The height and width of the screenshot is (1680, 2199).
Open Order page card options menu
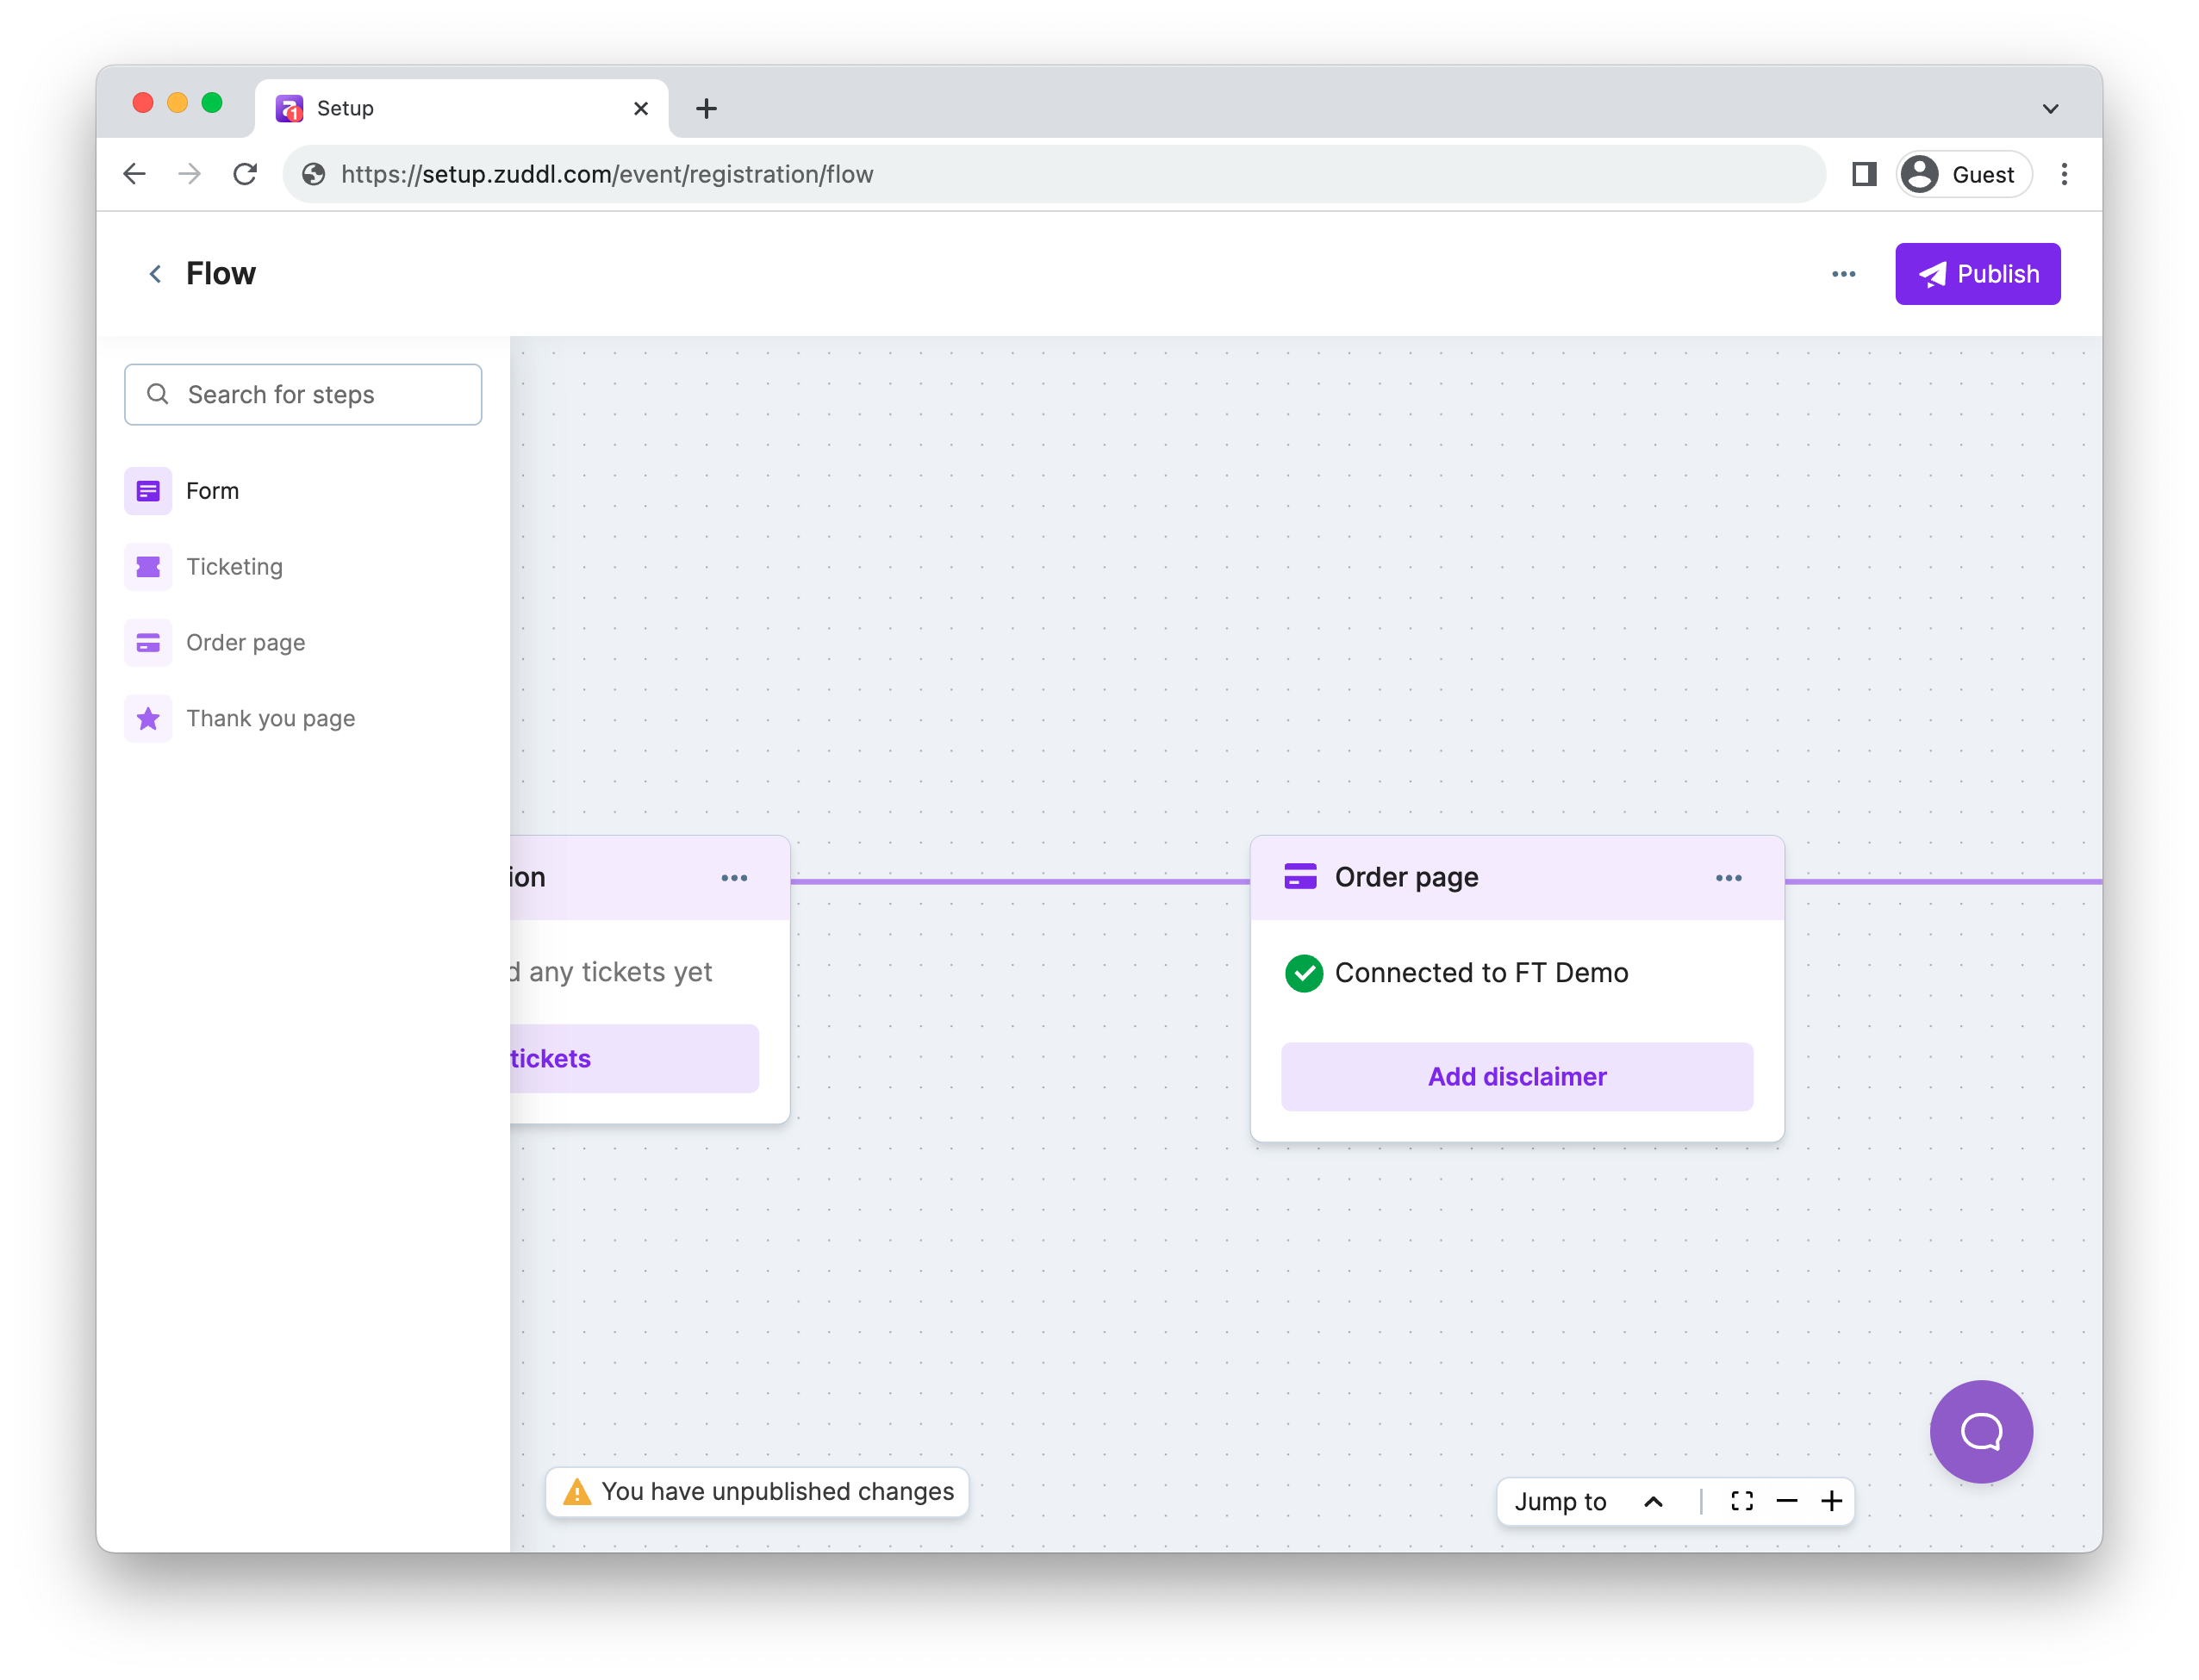click(x=1728, y=878)
